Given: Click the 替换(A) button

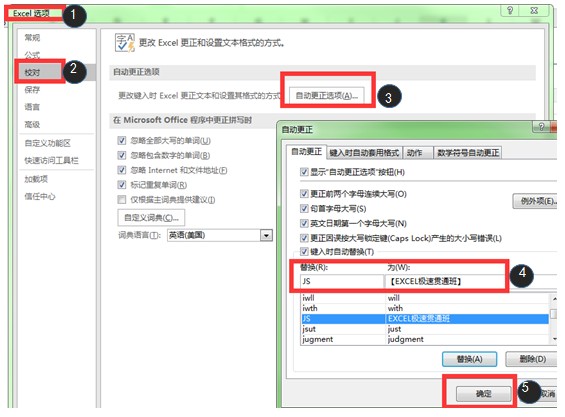Looking at the screenshot, I should pyautogui.click(x=470, y=359).
